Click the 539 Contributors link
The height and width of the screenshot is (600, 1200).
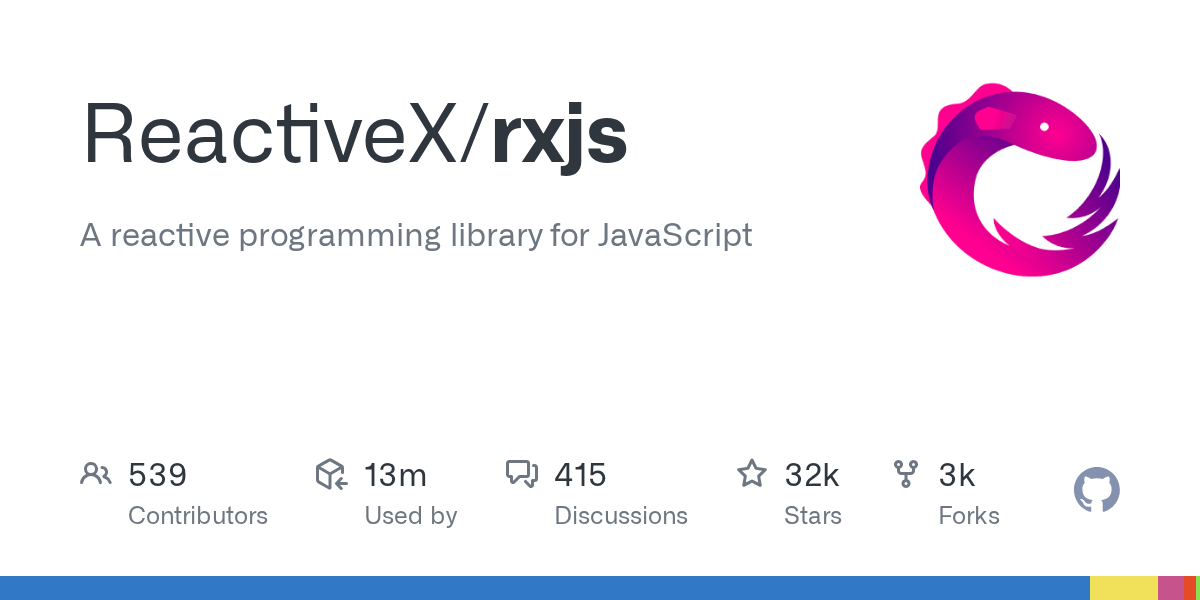[157, 475]
